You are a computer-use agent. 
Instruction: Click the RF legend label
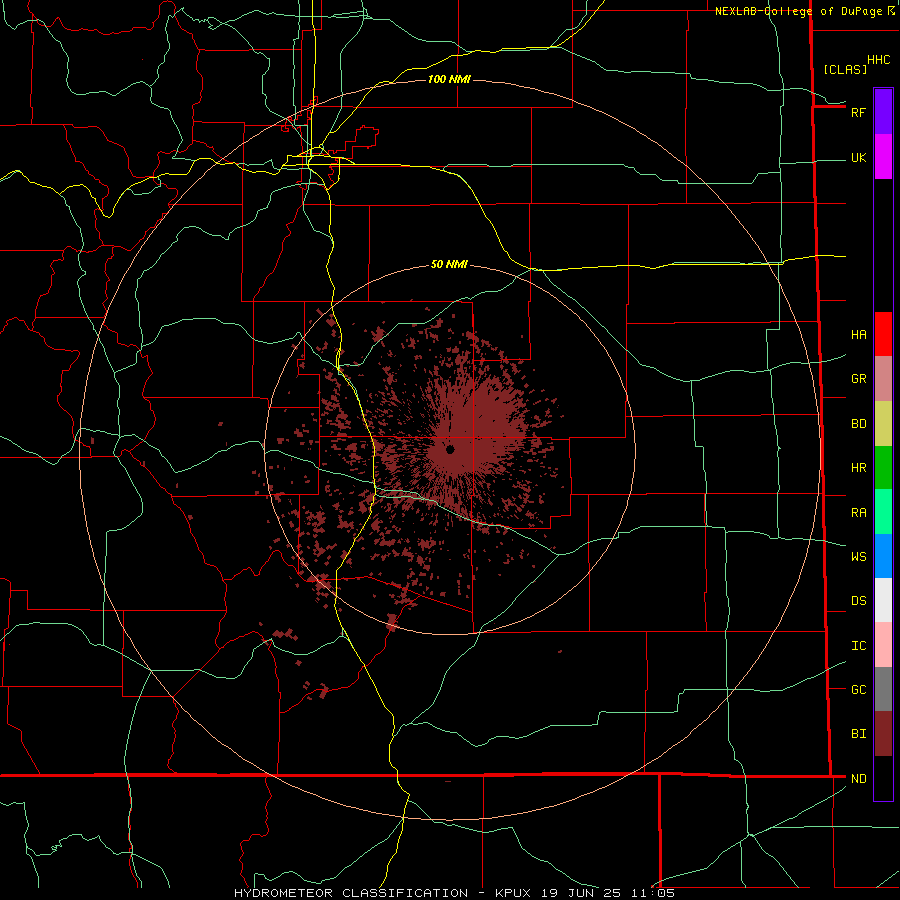858,112
